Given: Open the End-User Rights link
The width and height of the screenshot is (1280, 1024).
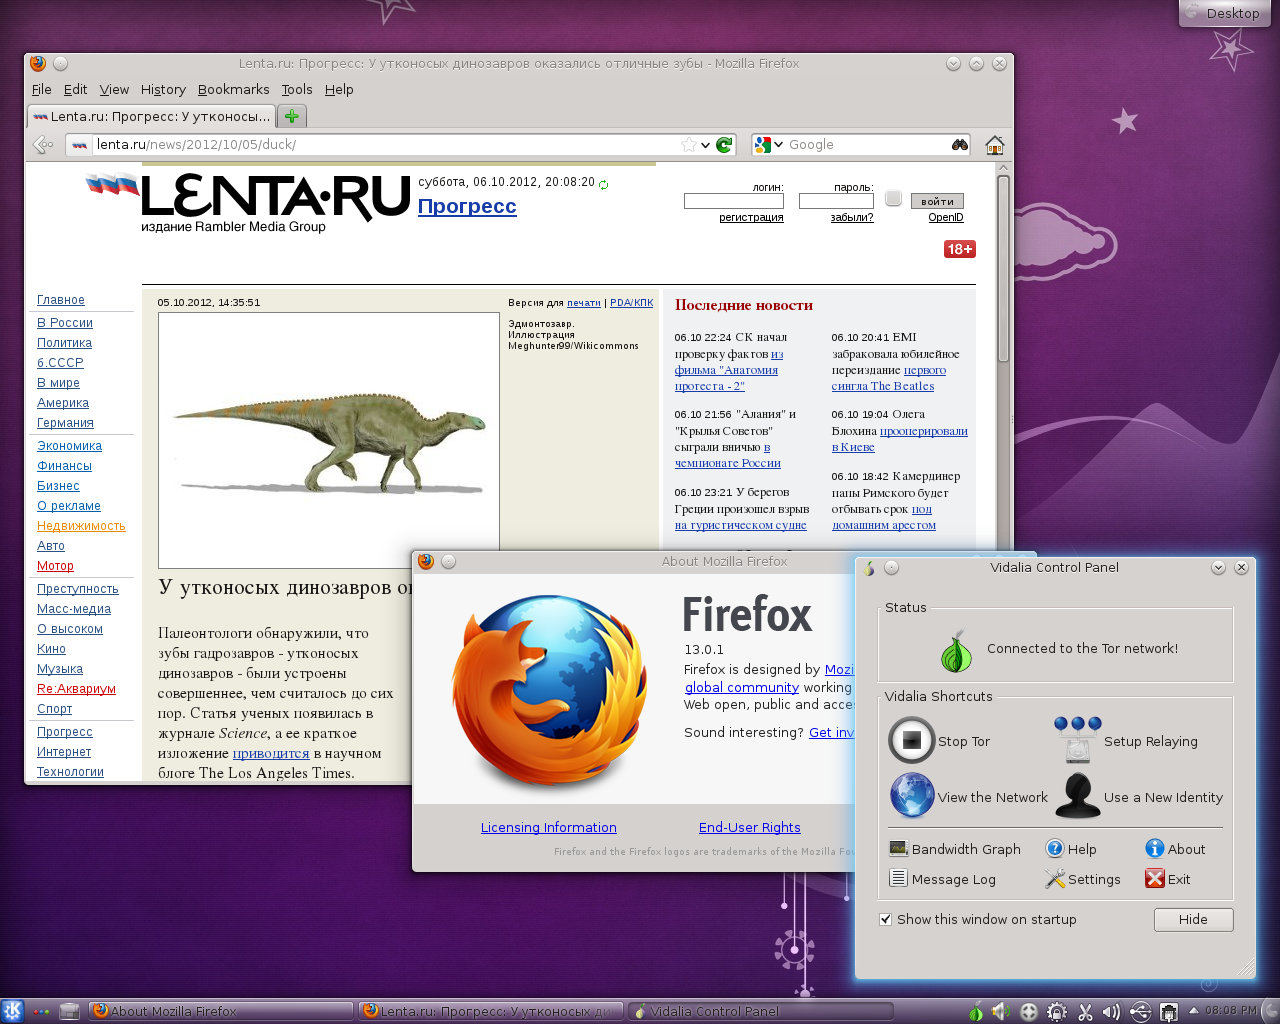Looking at the screenshot, I should [750, 827].
